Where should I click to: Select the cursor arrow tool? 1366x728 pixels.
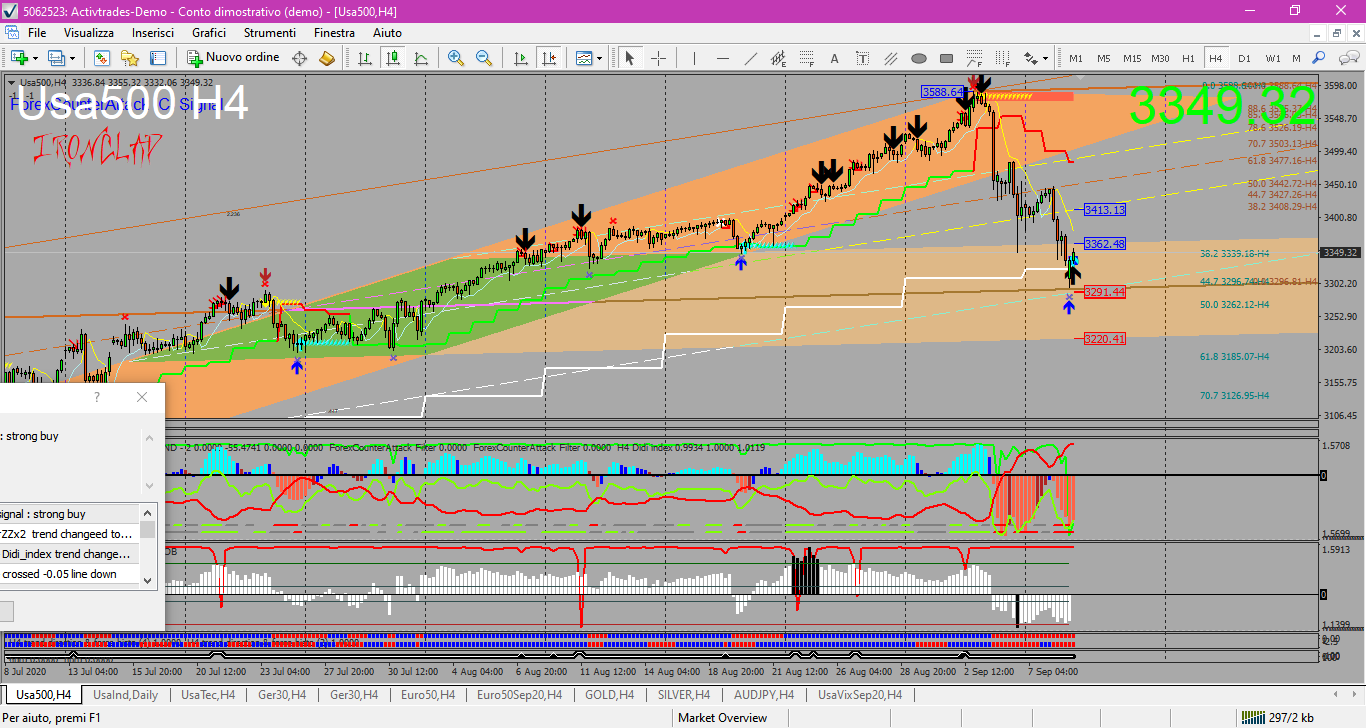[630, 58]
